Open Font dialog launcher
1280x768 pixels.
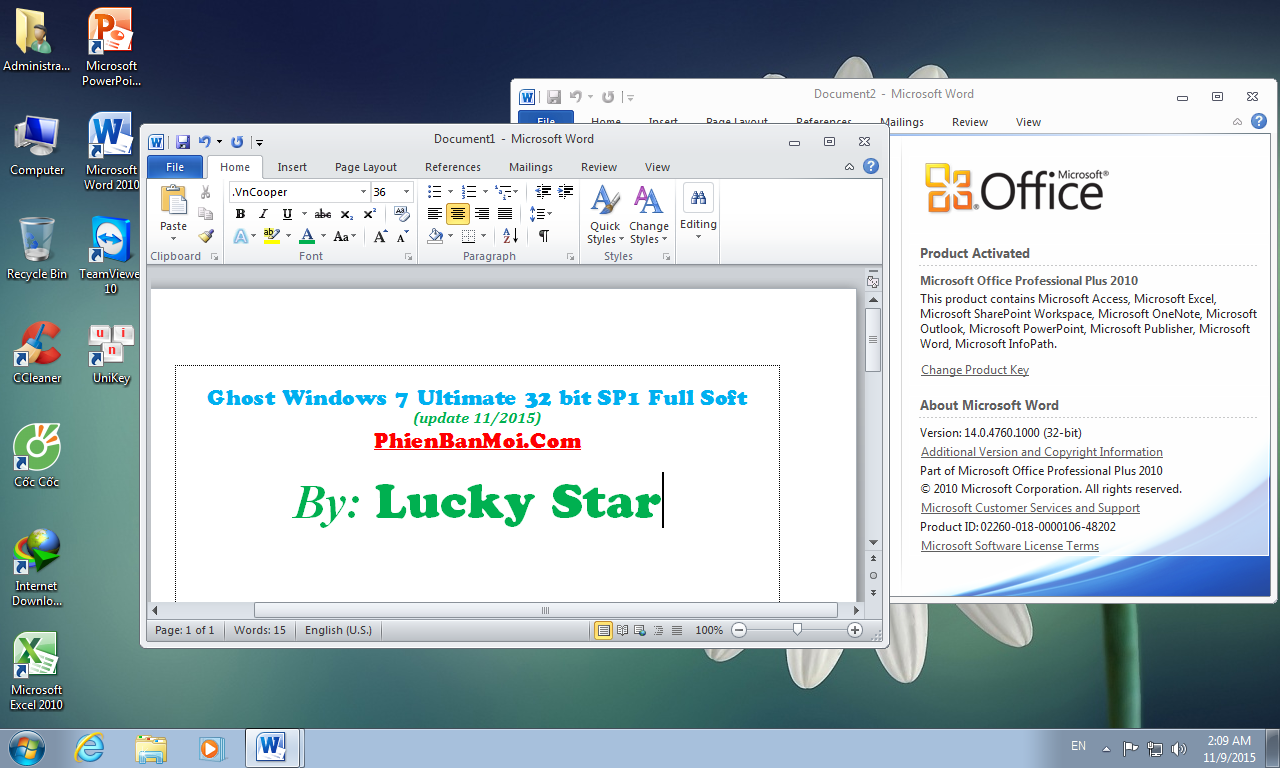[x=408, y=257]
